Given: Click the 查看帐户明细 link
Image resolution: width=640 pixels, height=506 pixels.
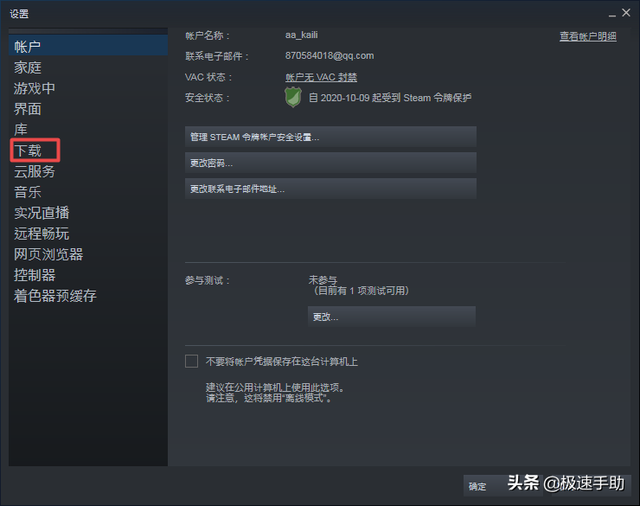Looking at the screenshot, I should click(588, 36).
